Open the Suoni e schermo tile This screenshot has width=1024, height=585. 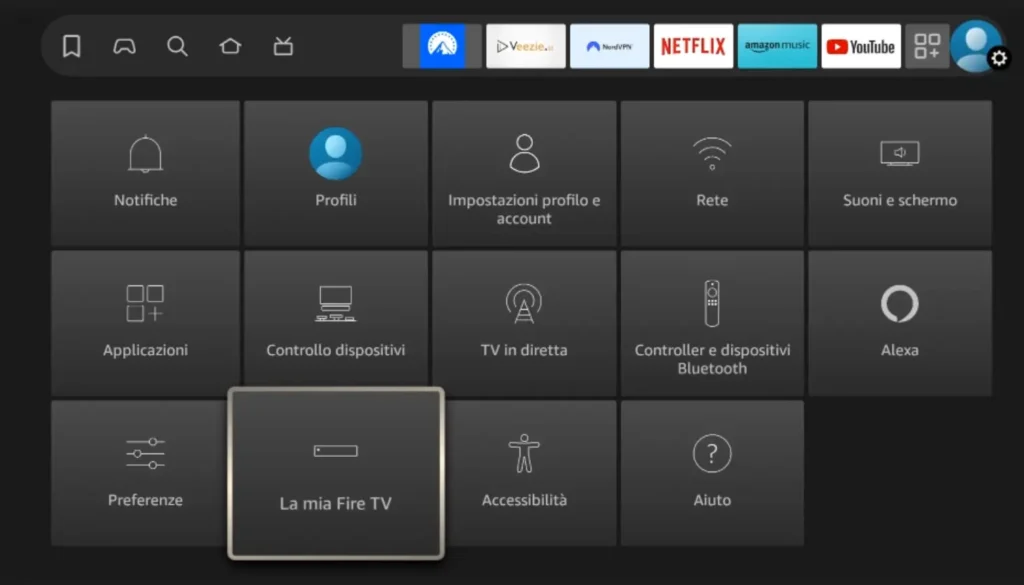pos(900,173)
